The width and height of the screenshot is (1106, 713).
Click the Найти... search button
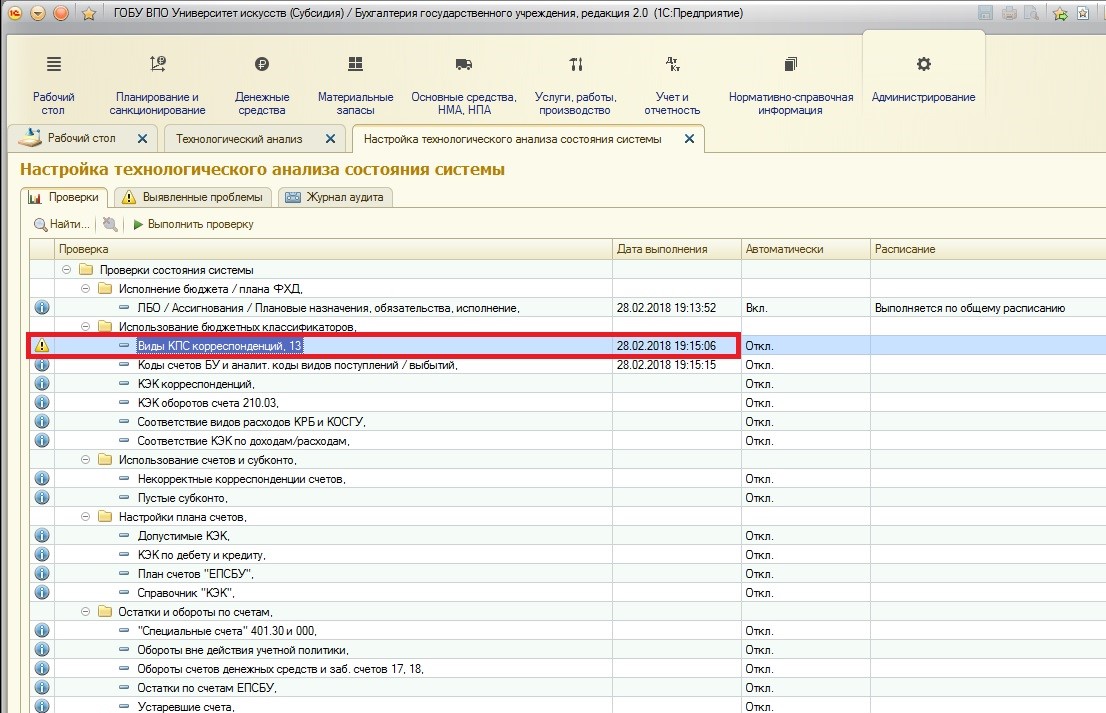(62, 225)
